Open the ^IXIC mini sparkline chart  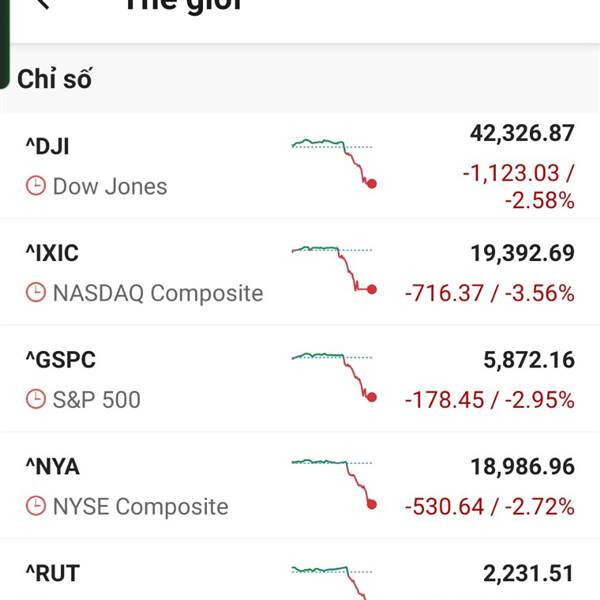point(334,269)
